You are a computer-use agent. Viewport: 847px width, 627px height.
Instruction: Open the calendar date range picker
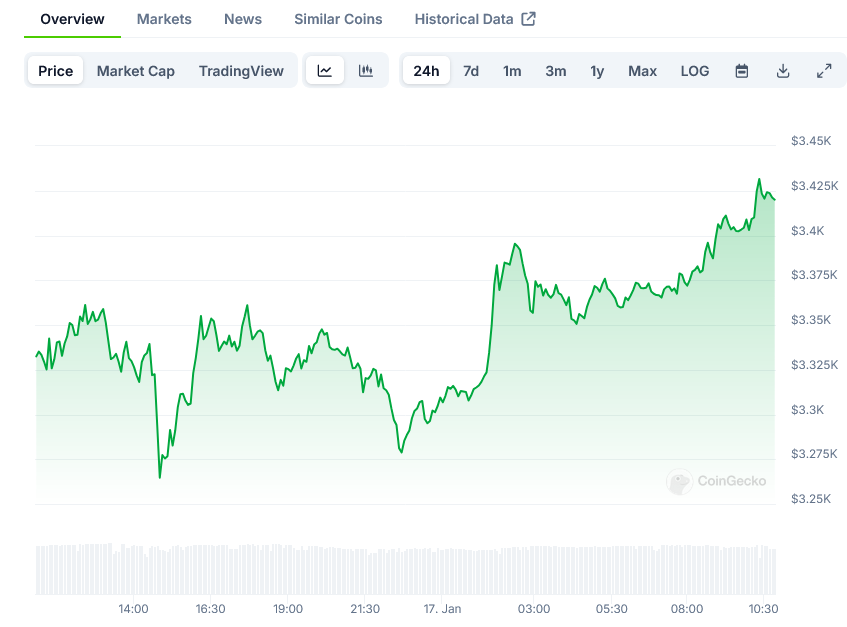(742, 71)
